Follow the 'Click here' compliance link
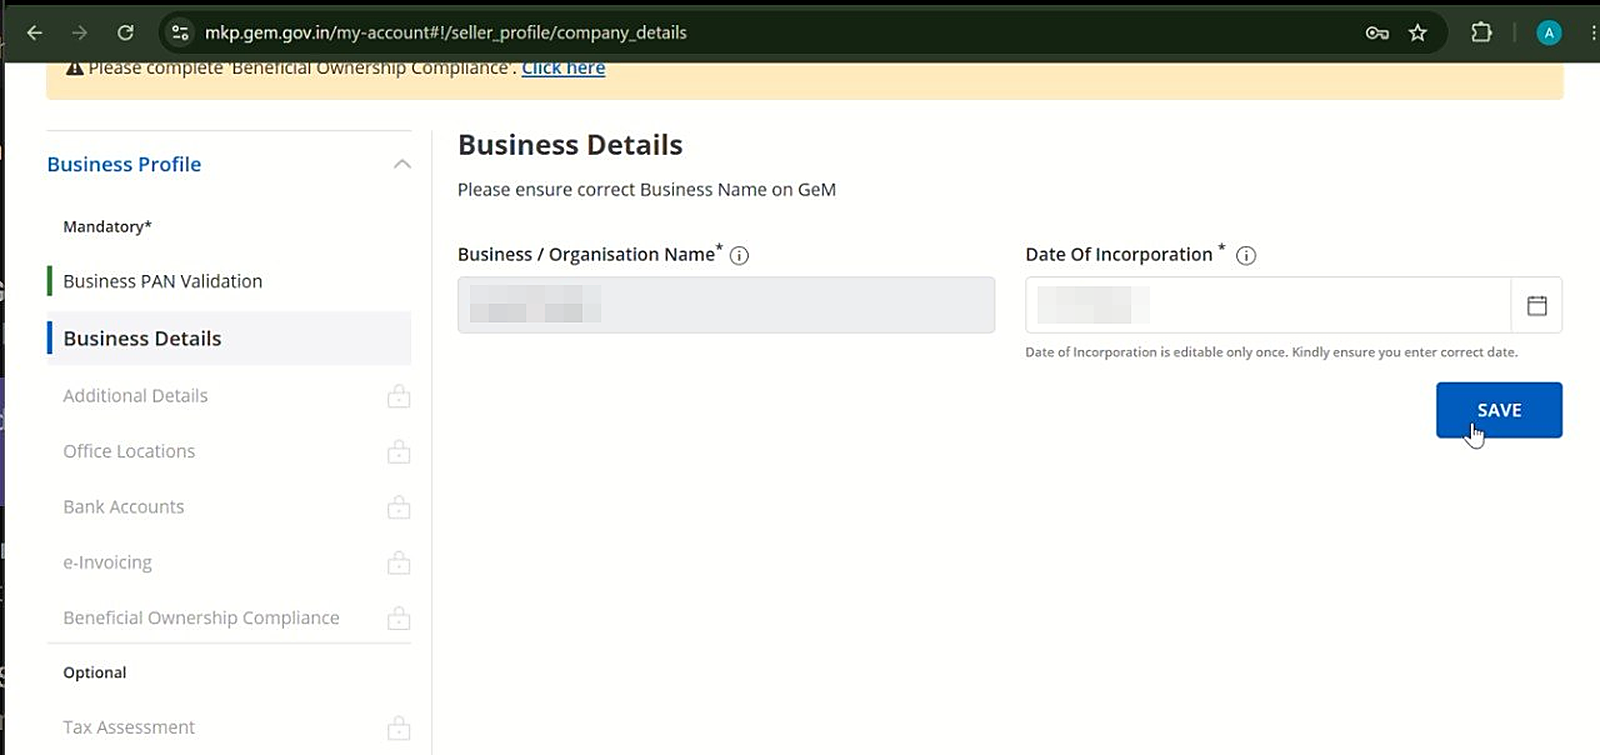The width and height of the screenshot is (1600, 755). click(x=563, y=68)
